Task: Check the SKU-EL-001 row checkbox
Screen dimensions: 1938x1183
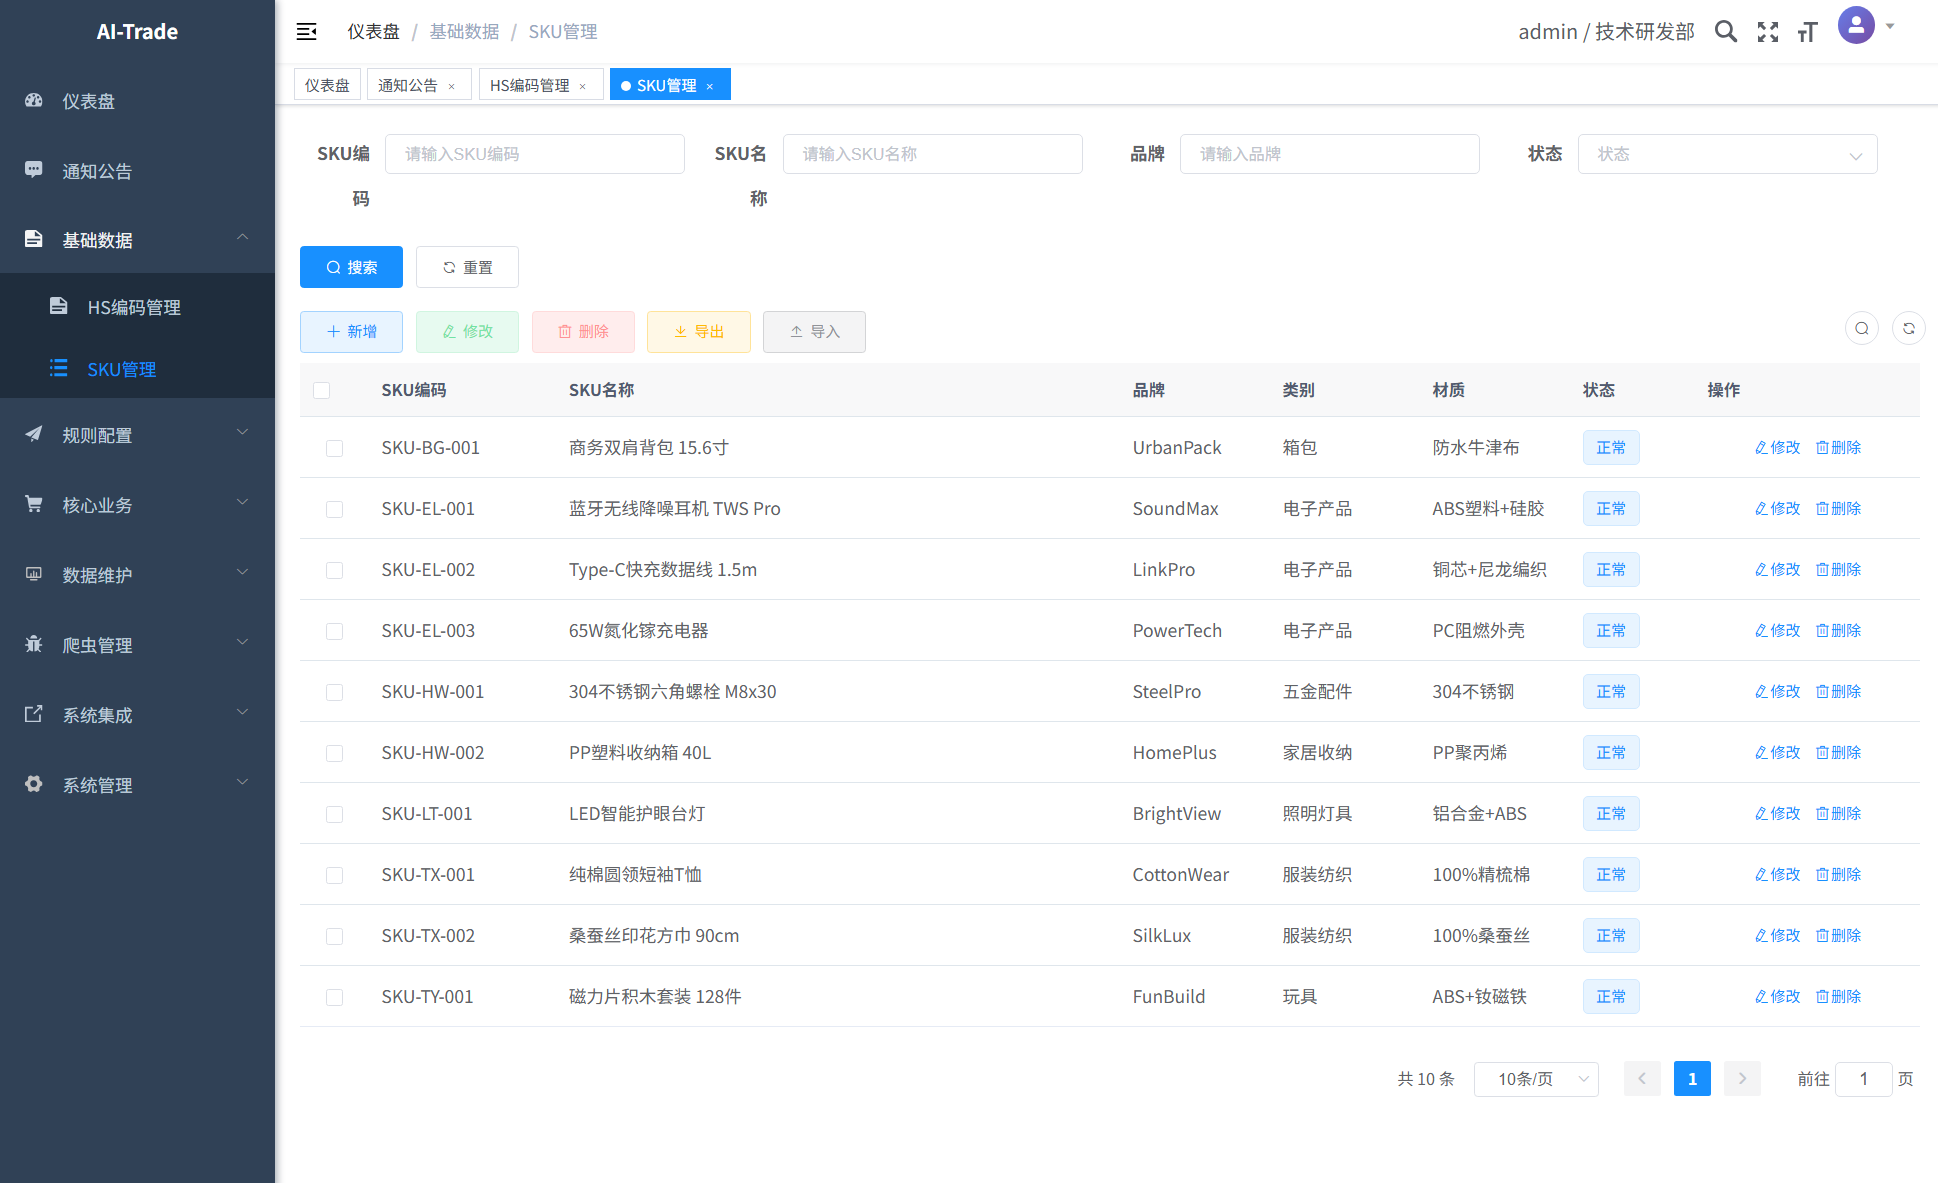Action: coord(334,509)
